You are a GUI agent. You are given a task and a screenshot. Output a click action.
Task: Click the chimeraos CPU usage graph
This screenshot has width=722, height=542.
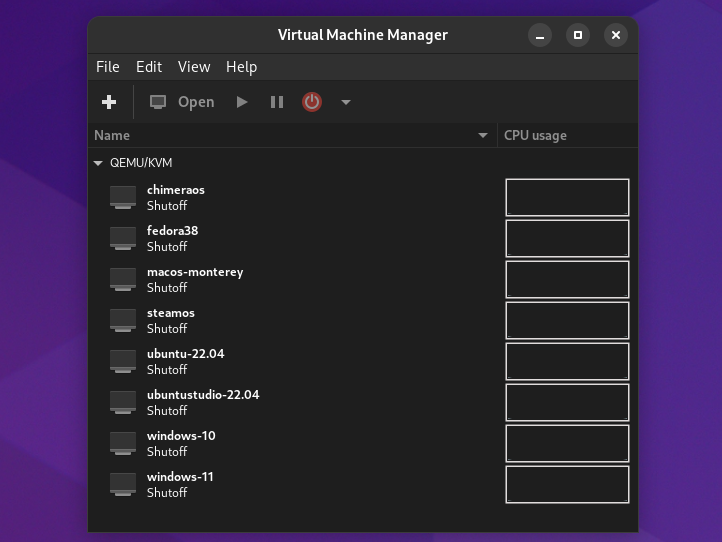(x=567, y=198)
